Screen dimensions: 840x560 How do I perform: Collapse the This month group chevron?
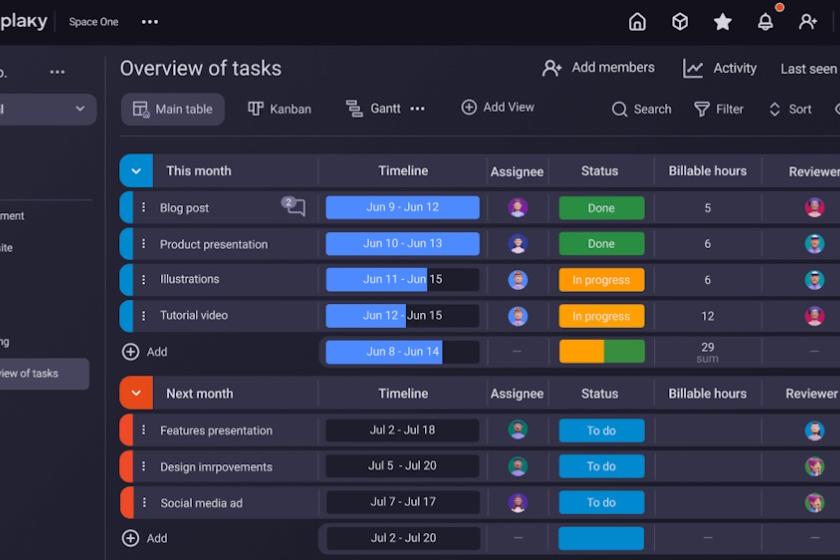point(136,171)
